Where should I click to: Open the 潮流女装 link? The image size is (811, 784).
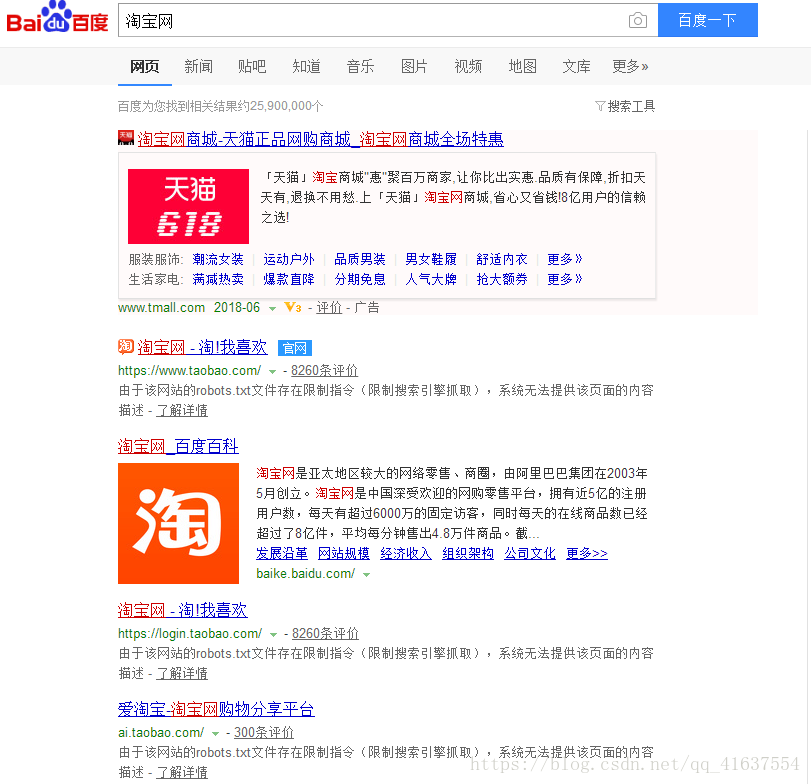[x=218, y=259]
